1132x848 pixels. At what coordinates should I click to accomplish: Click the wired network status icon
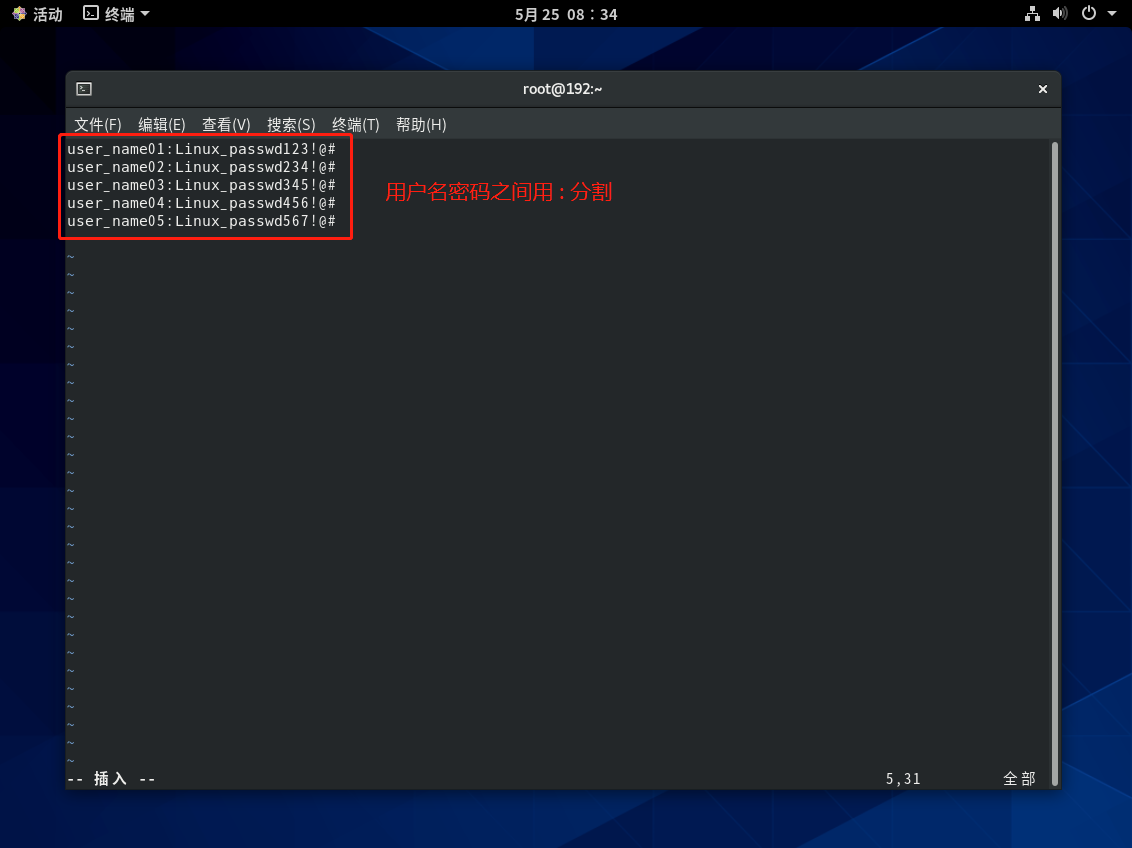coord(1033,14)
